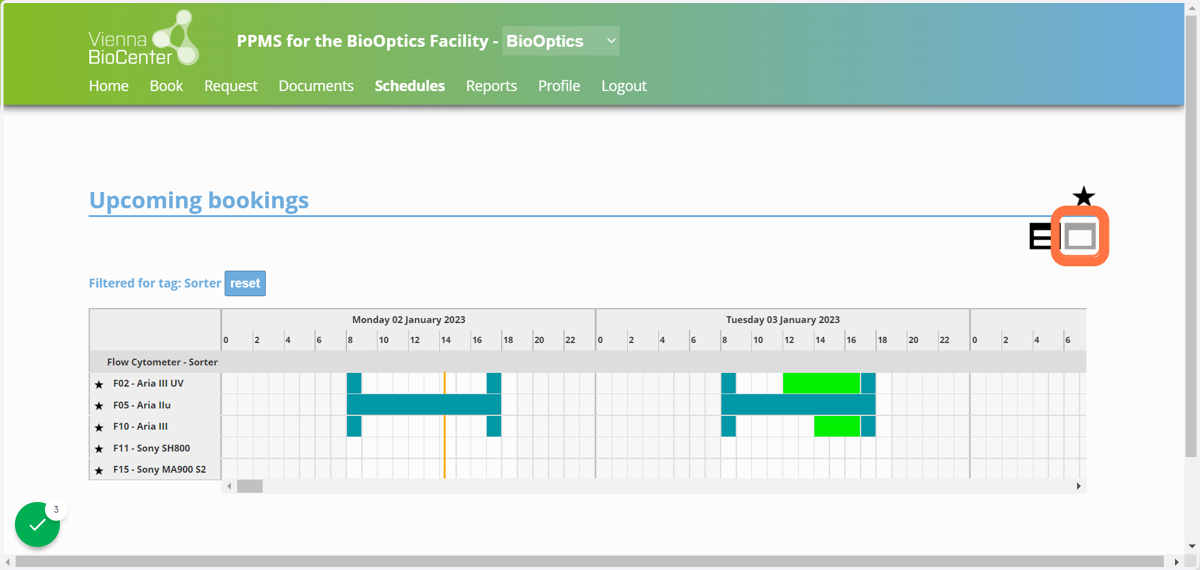Click the Vienna BioCenter logo
Image resolution: width=1200 pixels, height=570 pixels.
144,39
